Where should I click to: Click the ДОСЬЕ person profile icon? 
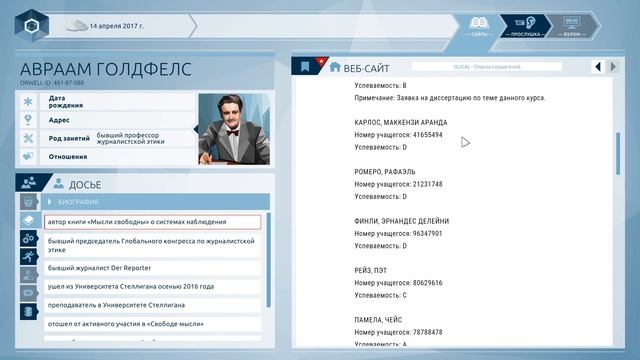[58, 184]
